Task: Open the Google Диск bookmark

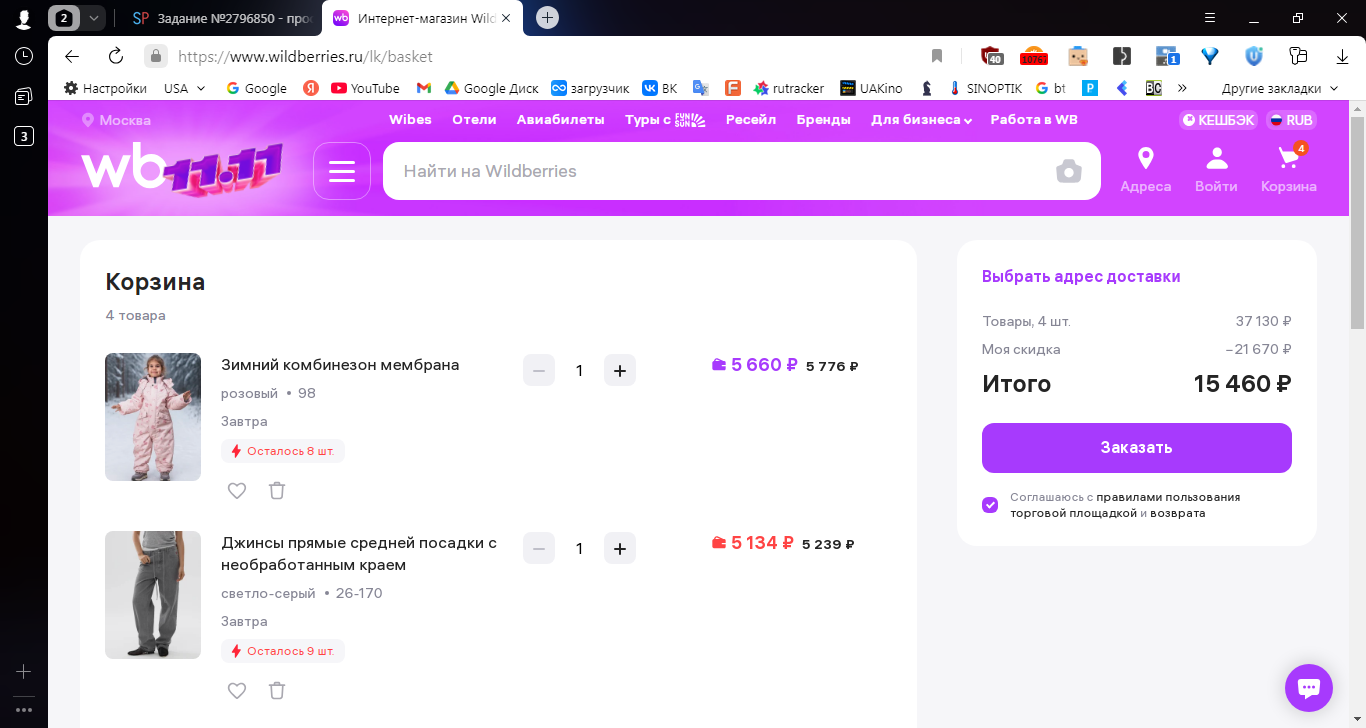Action: 492,88
